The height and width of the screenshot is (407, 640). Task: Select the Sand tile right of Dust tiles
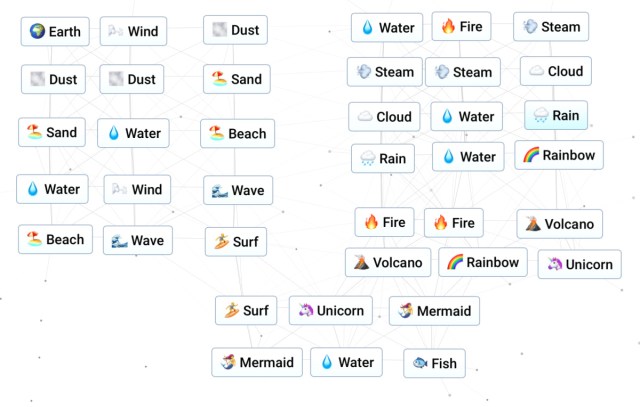tap(236, 79)
